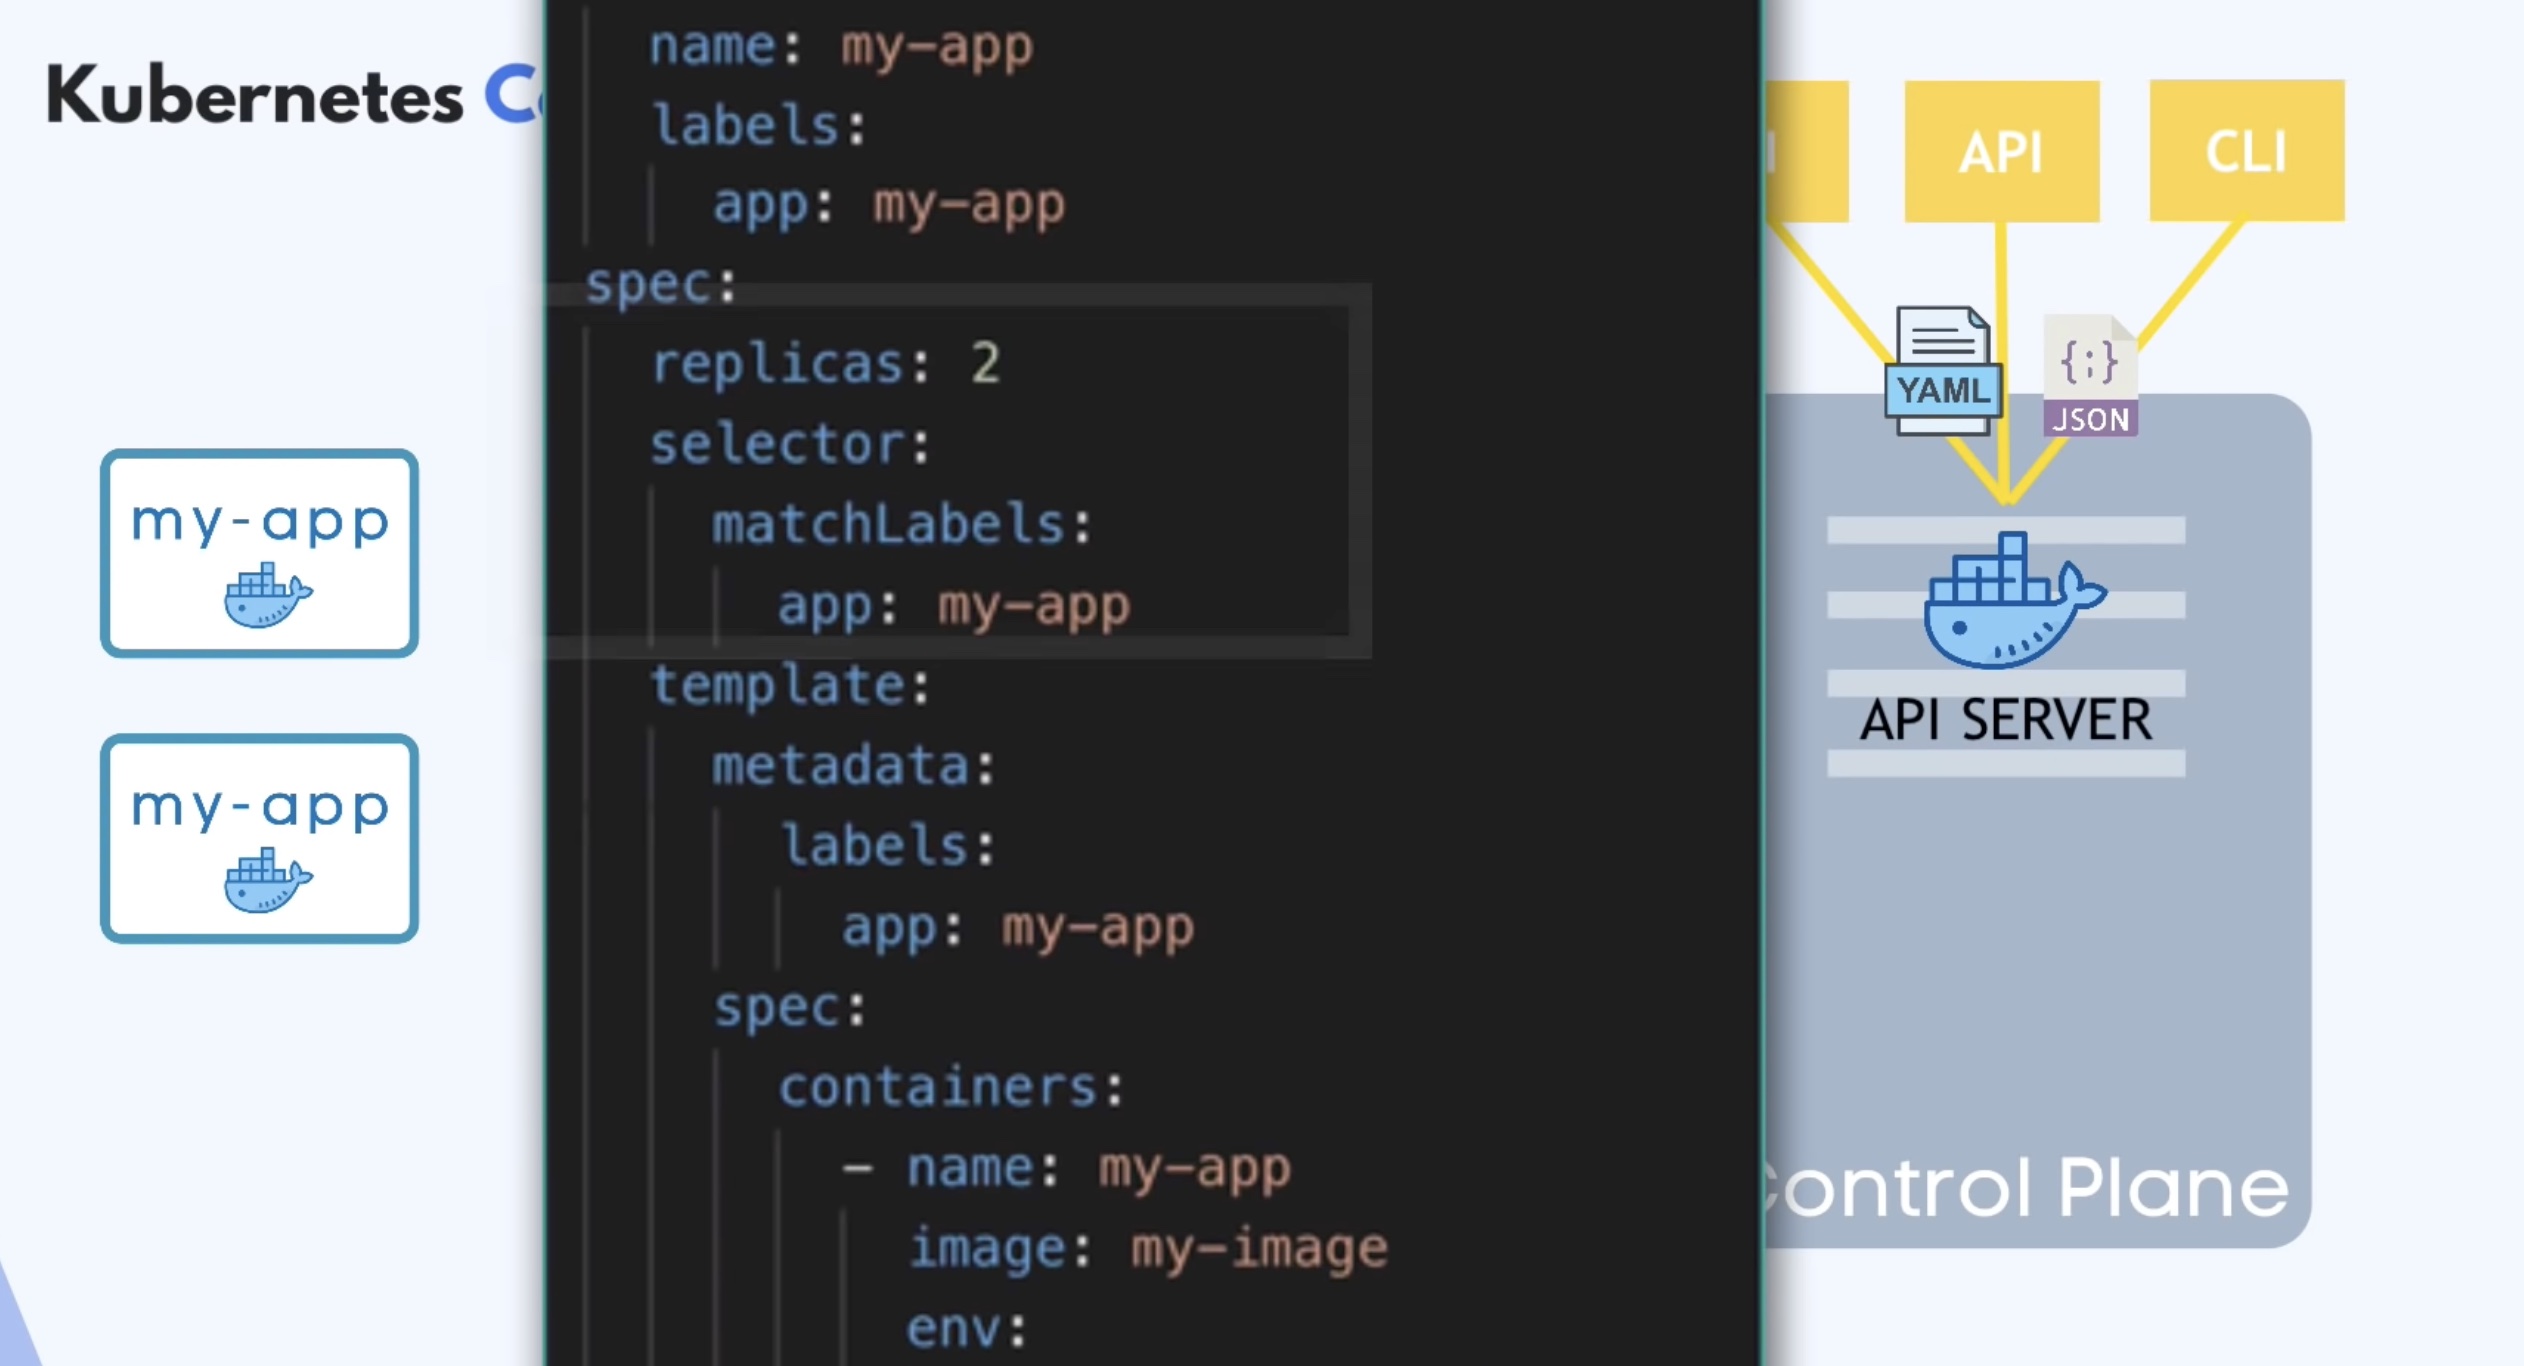The width and height of the screenshot is (2524, 1366).
Task: Click the whale icon in upper my-app box
Action: (268, 595)
